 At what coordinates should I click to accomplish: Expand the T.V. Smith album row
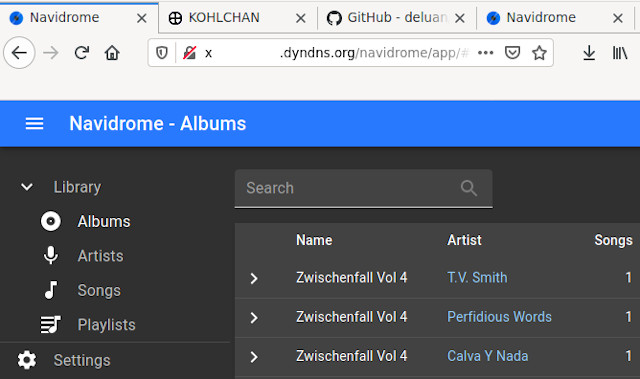tap(254, 278)
